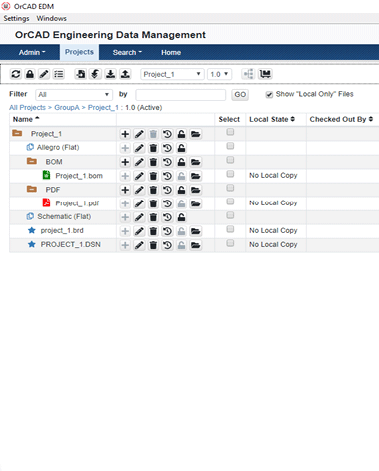
Task: Click the pencil icon in the PROJECT_1.DSN row
Action: 139,245
